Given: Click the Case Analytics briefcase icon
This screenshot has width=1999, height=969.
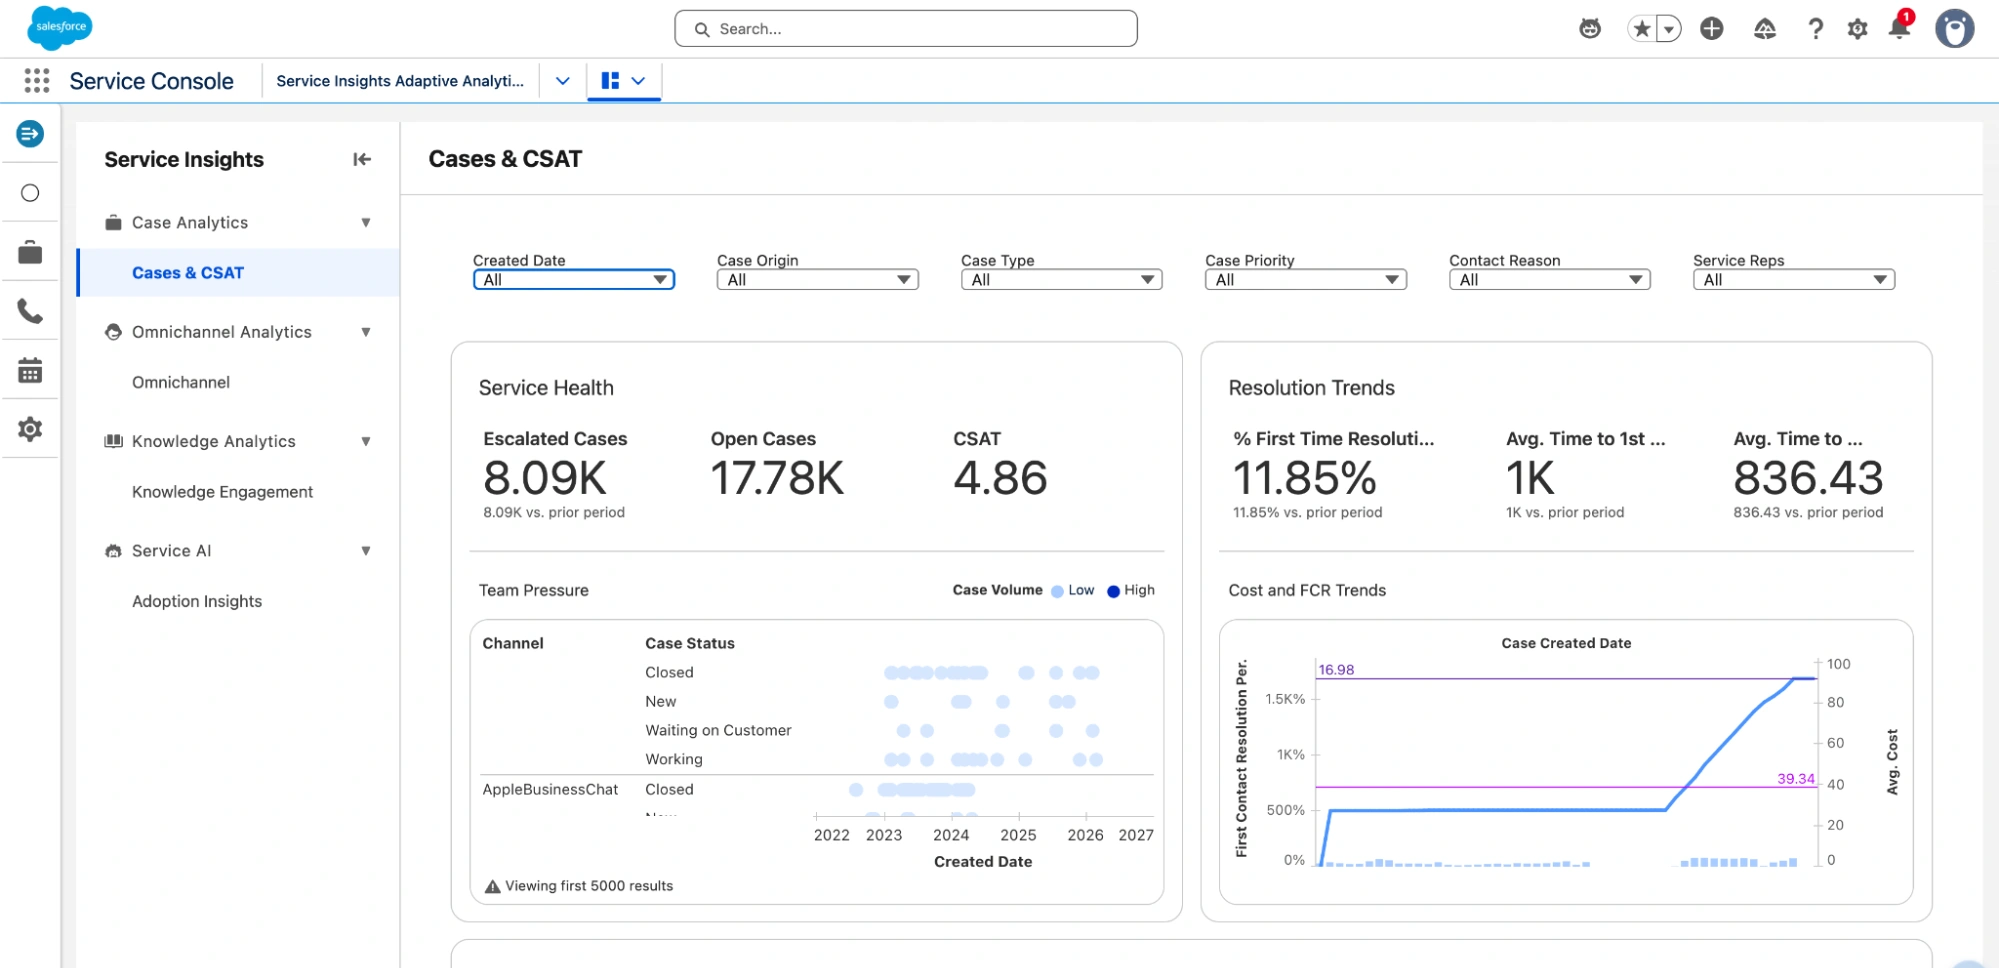Looking at the screenshot, I should tap(114, 222).
